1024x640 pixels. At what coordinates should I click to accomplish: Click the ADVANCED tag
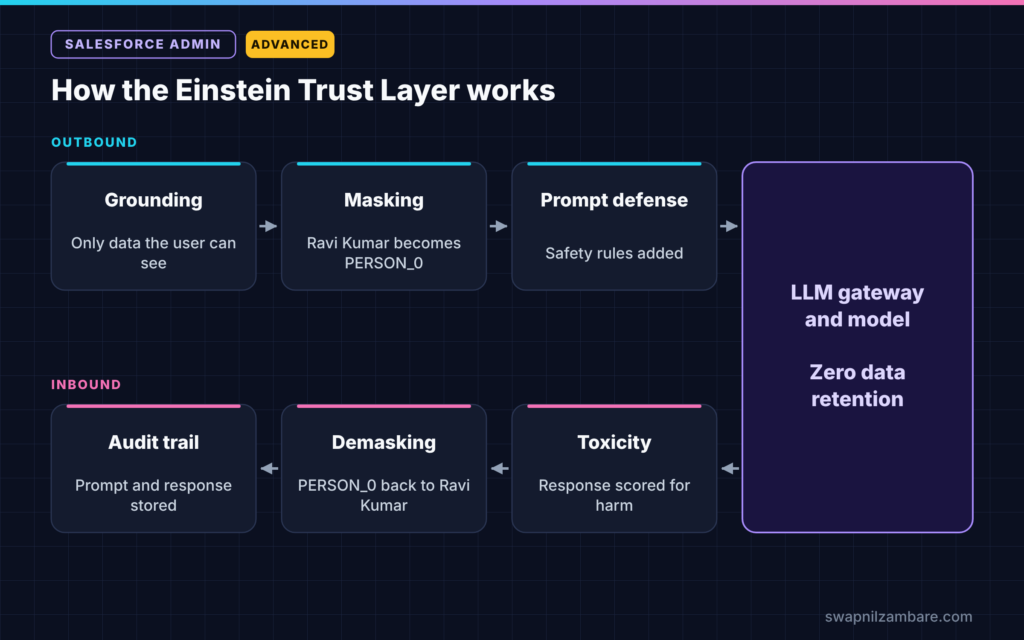coord(290,44)
